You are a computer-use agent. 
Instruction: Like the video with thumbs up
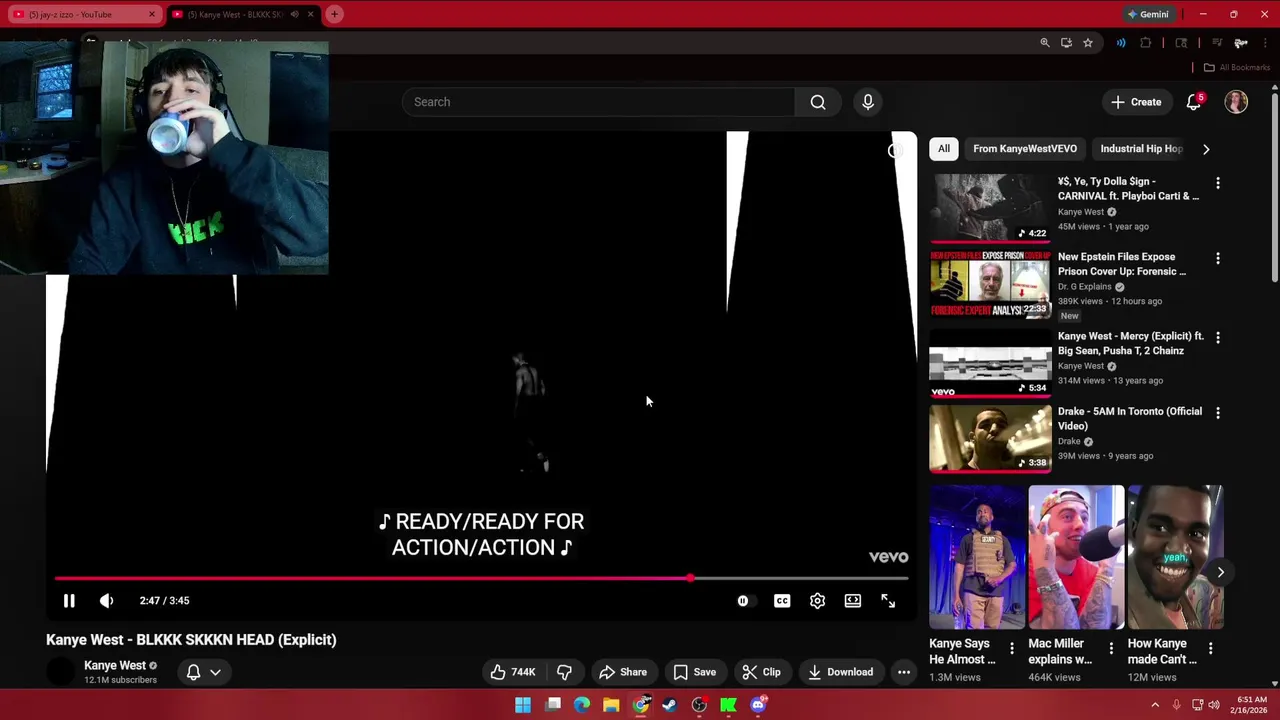[x=513, y=672]
